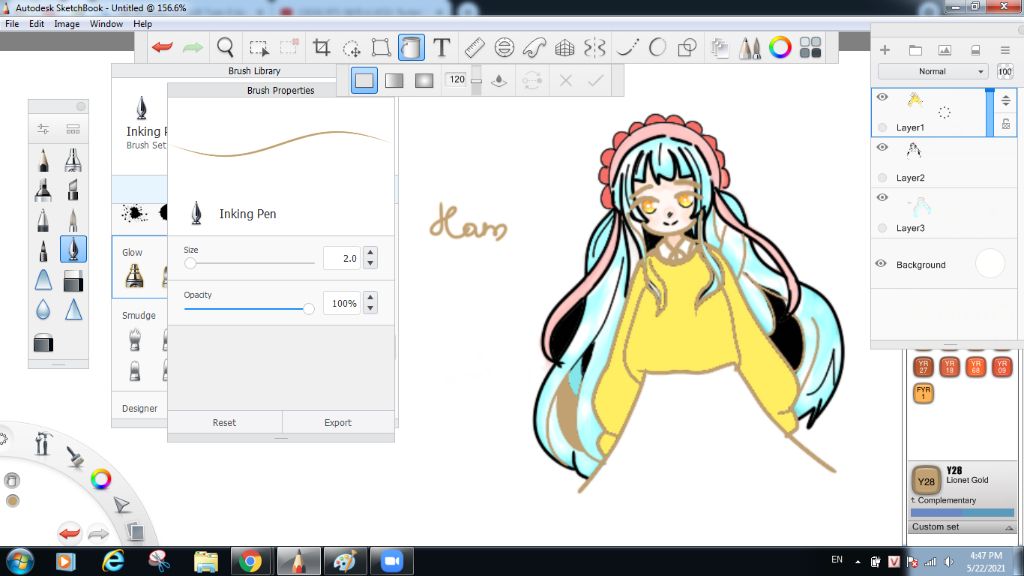Select the Y28 Lionet Gold swatch
Screen dimensions: 1024x576
(x=926, y=481)
